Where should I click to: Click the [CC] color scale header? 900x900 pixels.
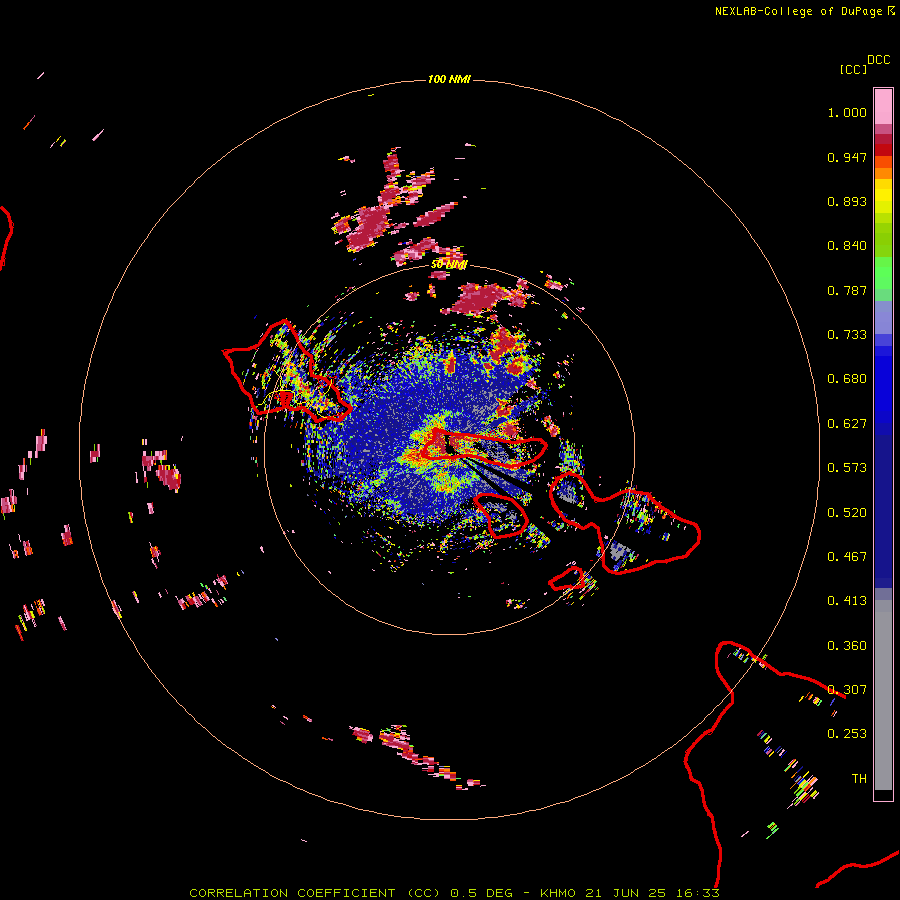click(853, 69)
